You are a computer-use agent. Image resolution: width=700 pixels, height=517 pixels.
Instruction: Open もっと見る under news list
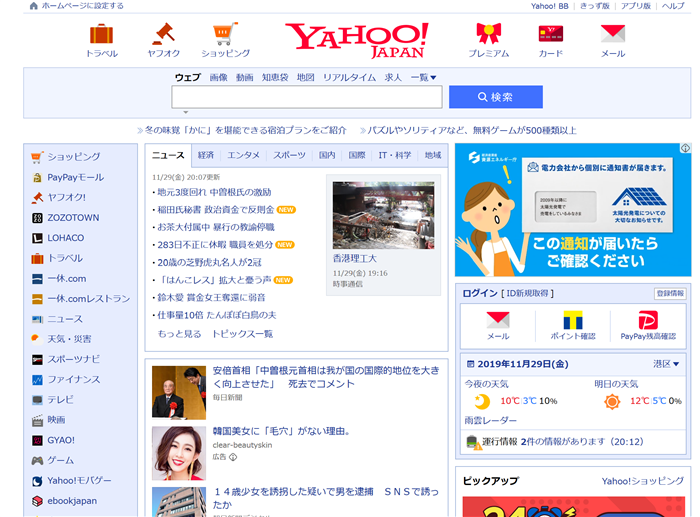[x=179, y=334]
